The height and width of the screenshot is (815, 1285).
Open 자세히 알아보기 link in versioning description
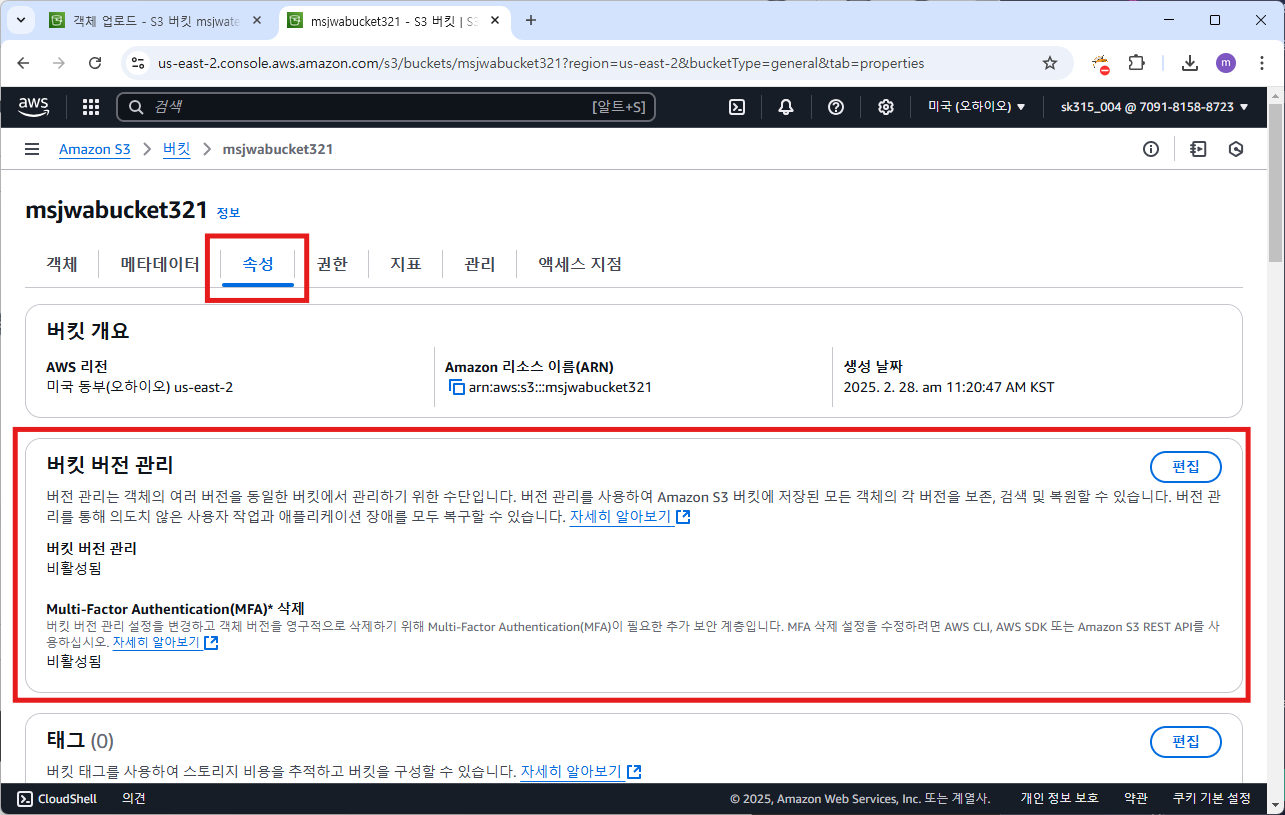pyautogui.click(x=630, y=517)
